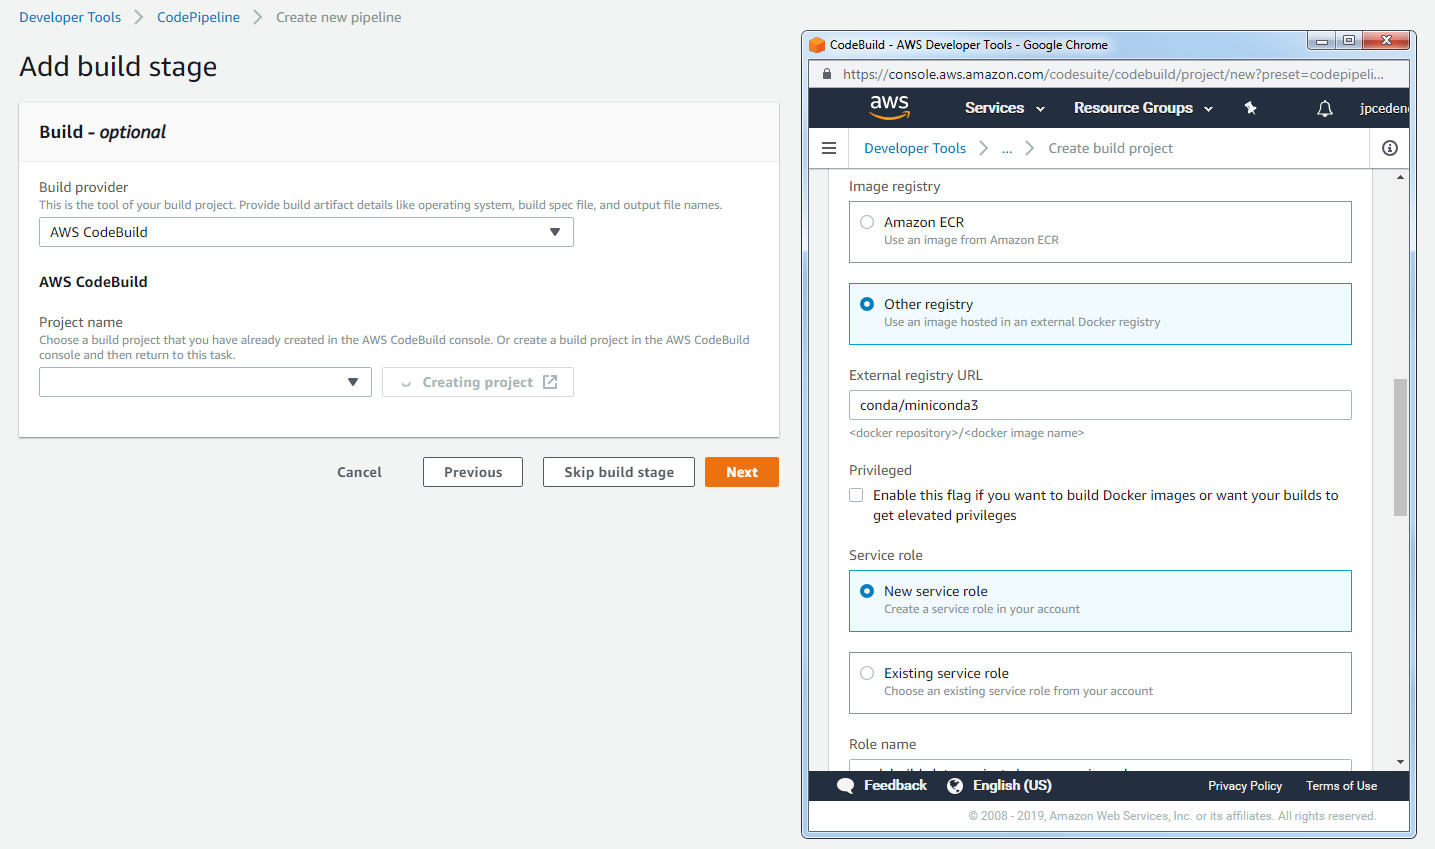Open the Build provider dropdown showing AWS CodeBuild

click(306, 232)
